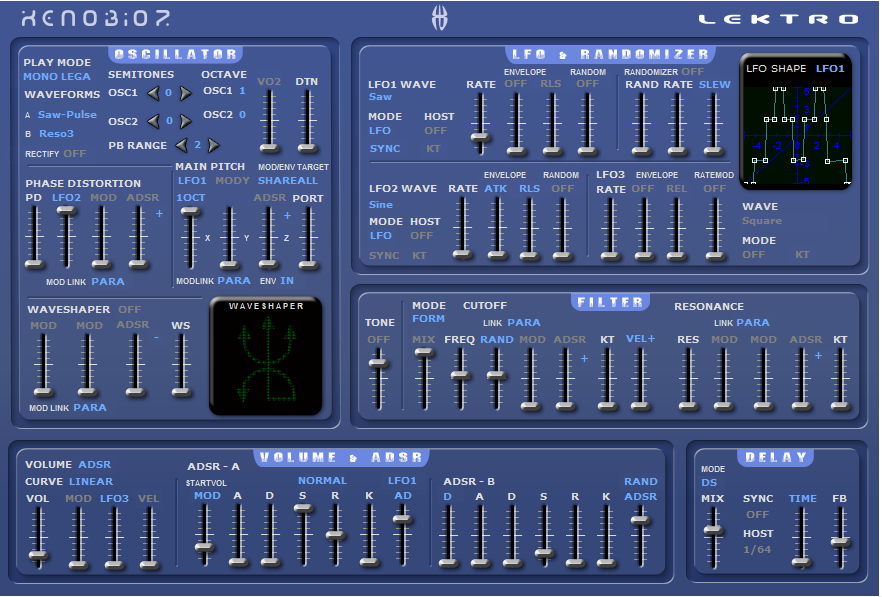Click the center logo emblem at top
The image size is (882, 597).
point(439,17)
